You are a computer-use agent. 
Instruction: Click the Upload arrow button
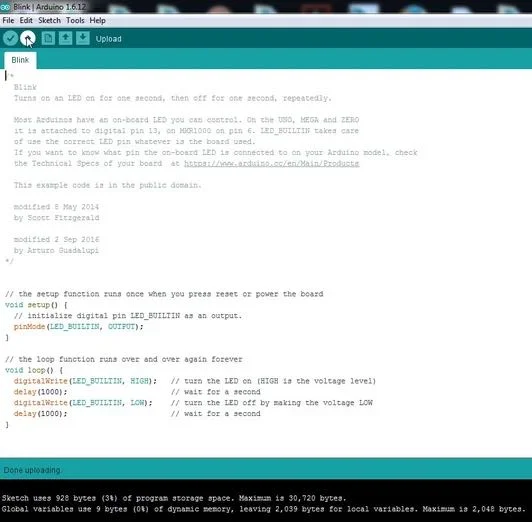click(28, 38)
